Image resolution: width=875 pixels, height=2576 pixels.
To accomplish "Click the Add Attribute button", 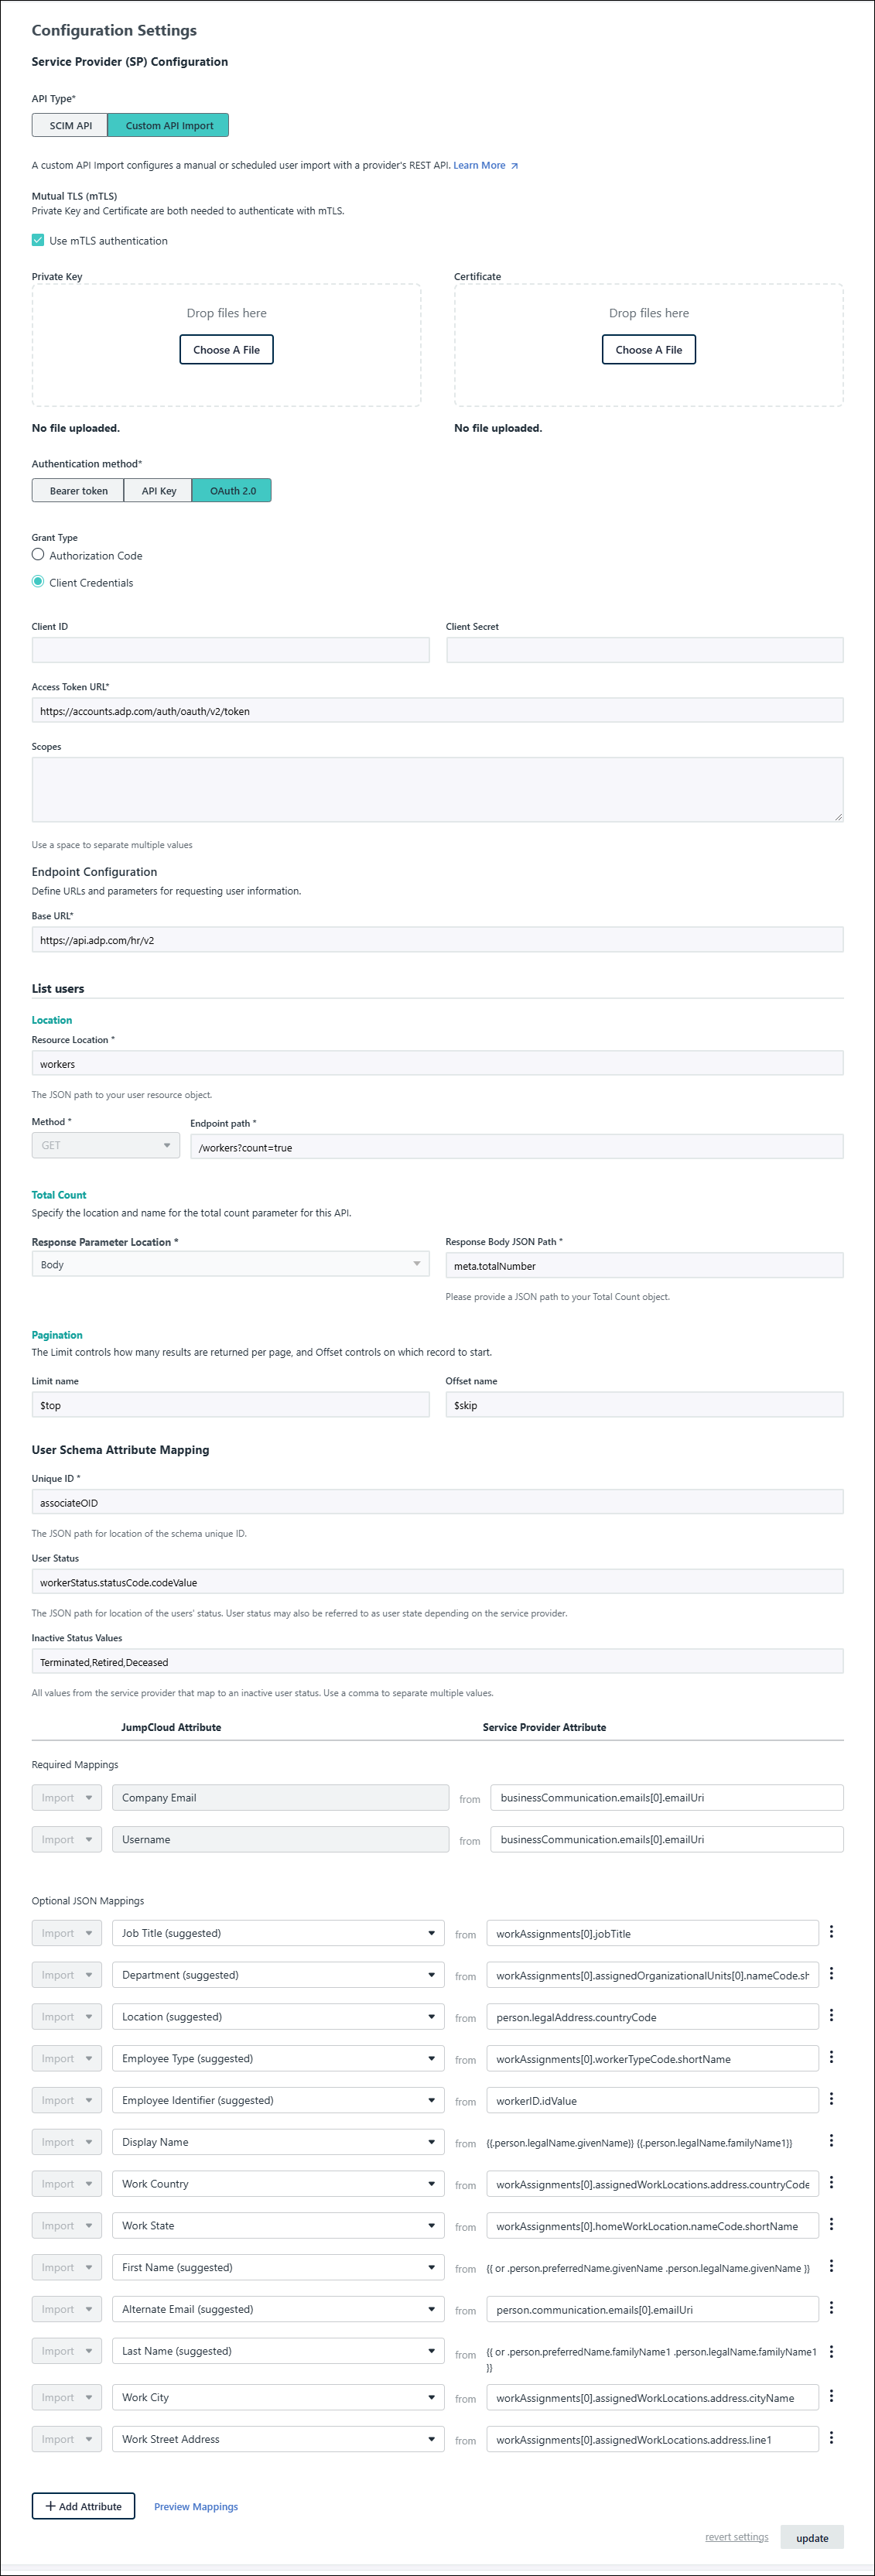I will [x=83, y=2506].
